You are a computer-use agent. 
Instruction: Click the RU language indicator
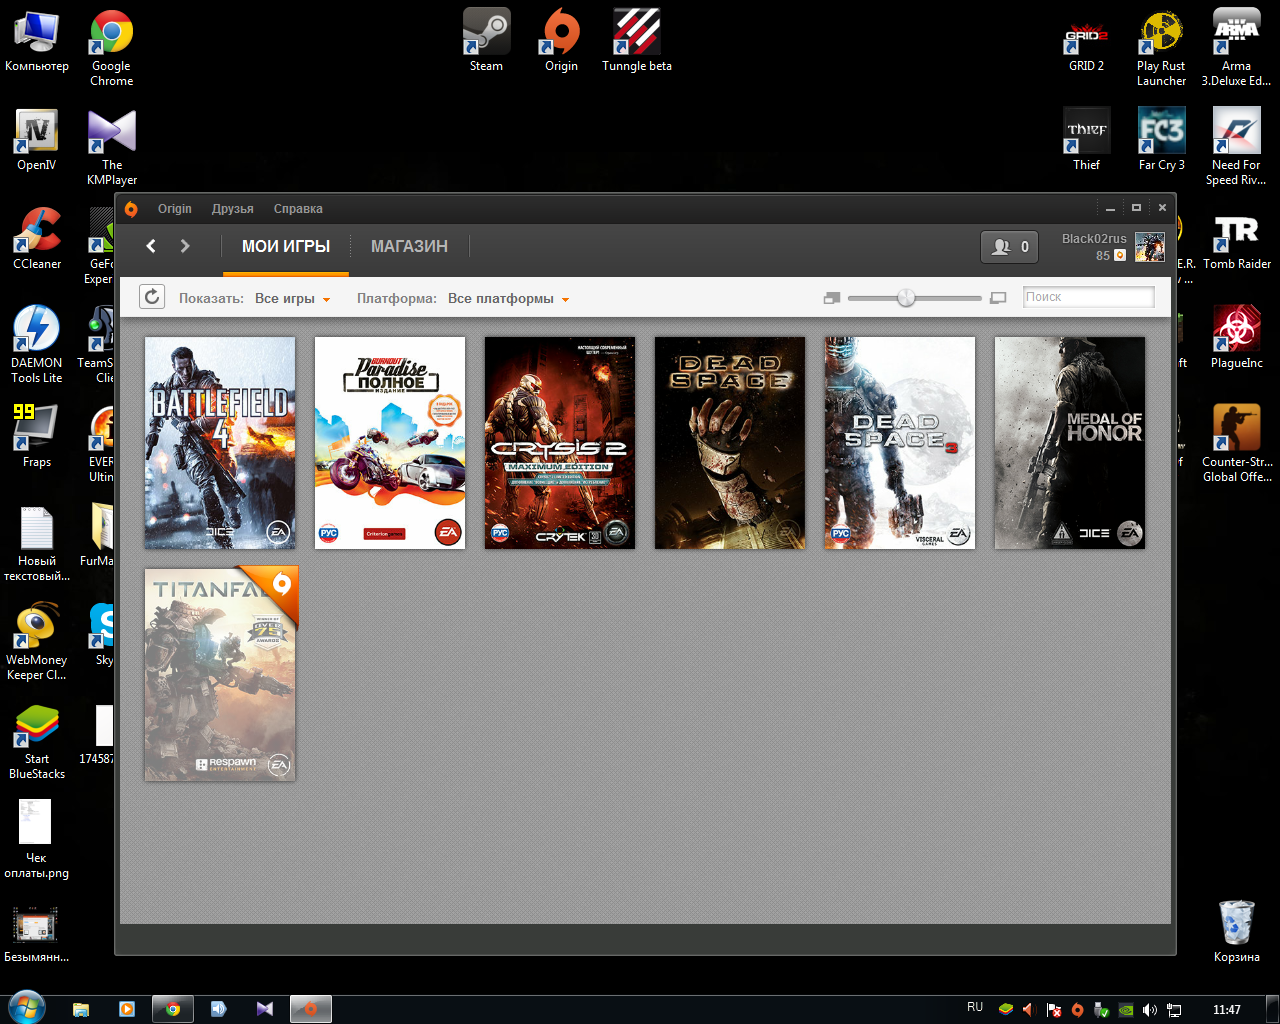(975, 1008)
